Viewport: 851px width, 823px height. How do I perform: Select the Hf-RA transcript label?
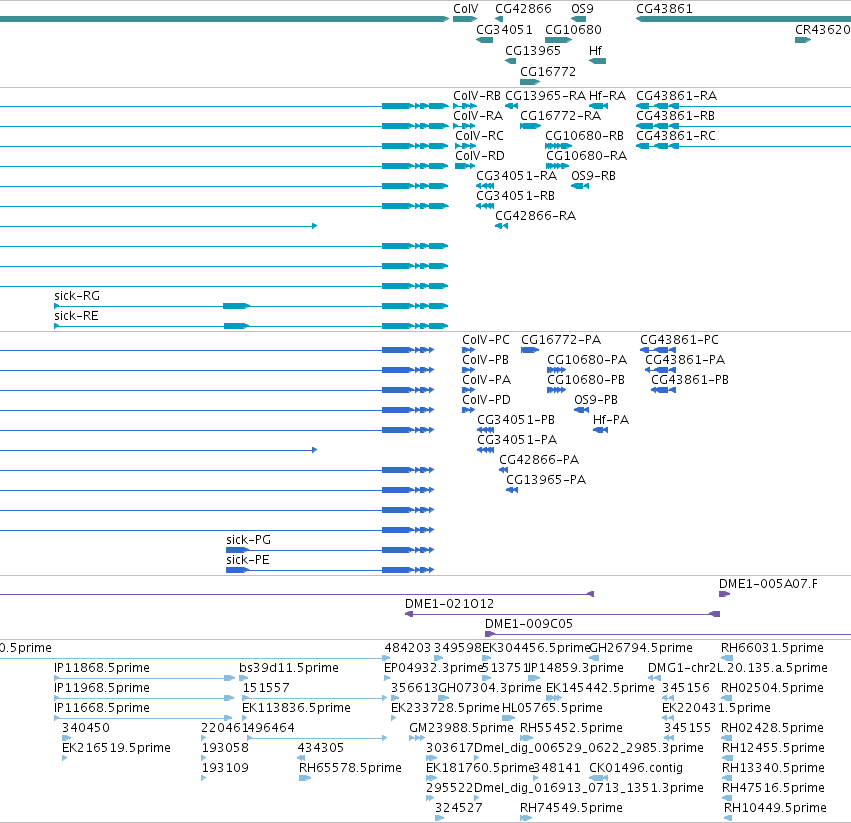pyautogui.click(x=607, y=96)
